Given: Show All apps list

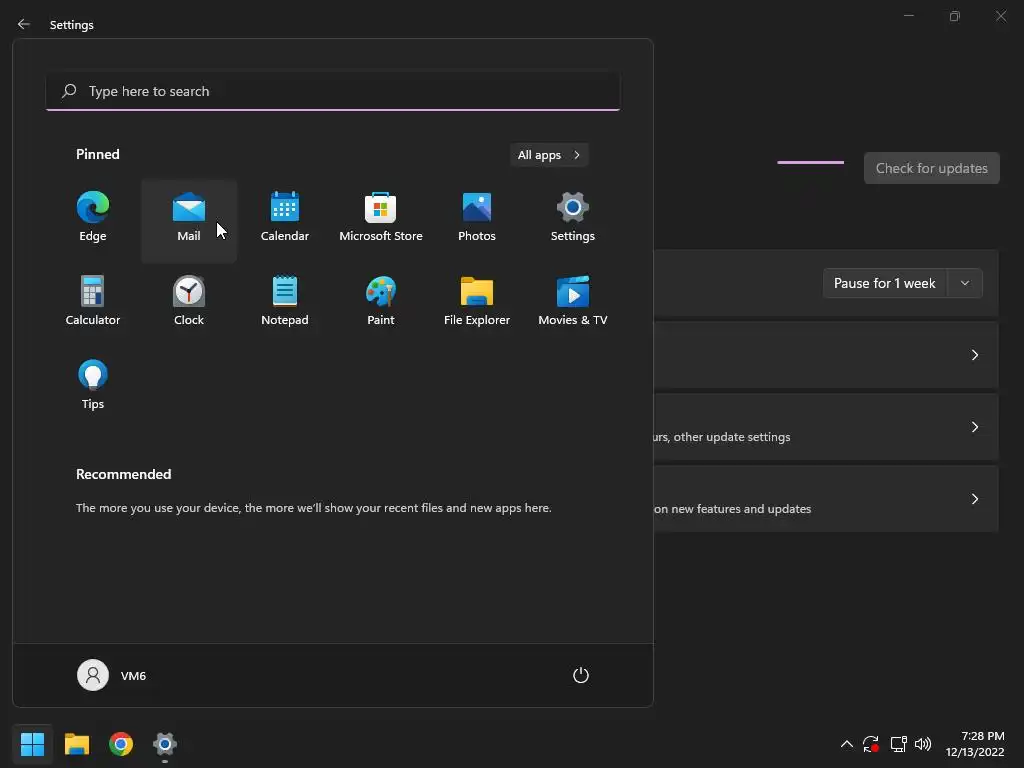Looking at the screenshot, I should (549, 155).
